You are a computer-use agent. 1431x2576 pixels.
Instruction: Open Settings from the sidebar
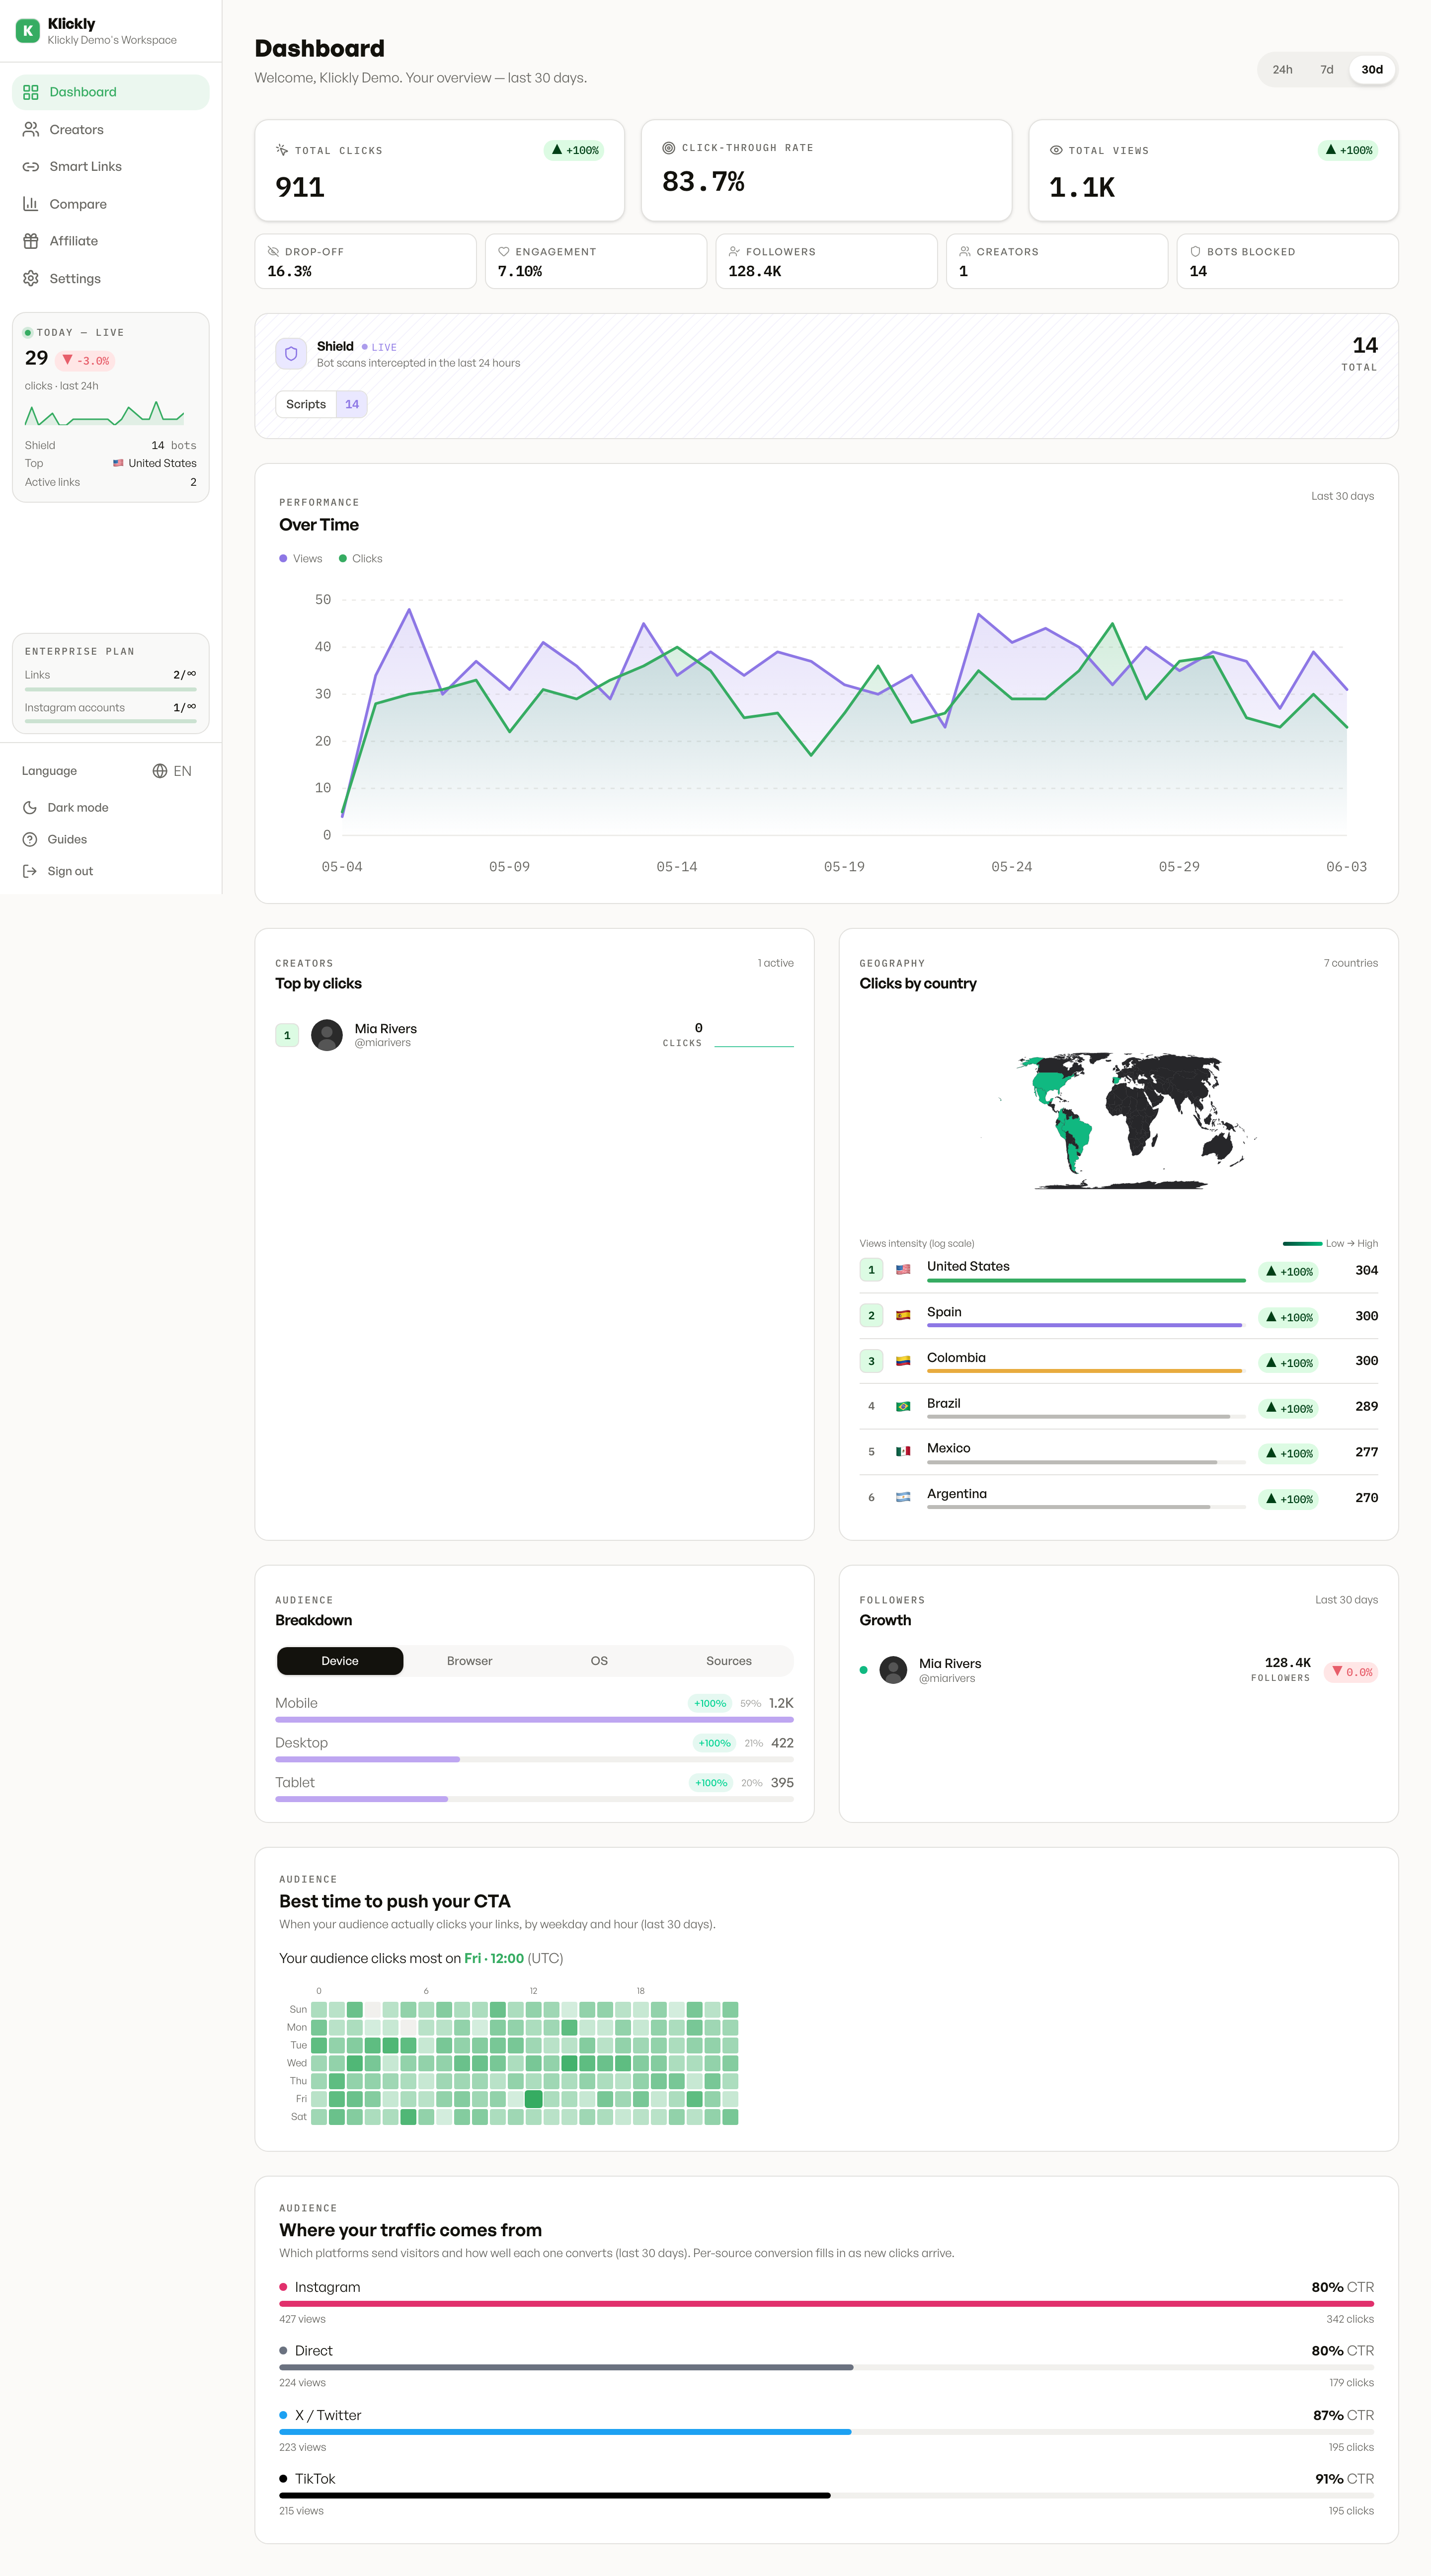(111, 279)
